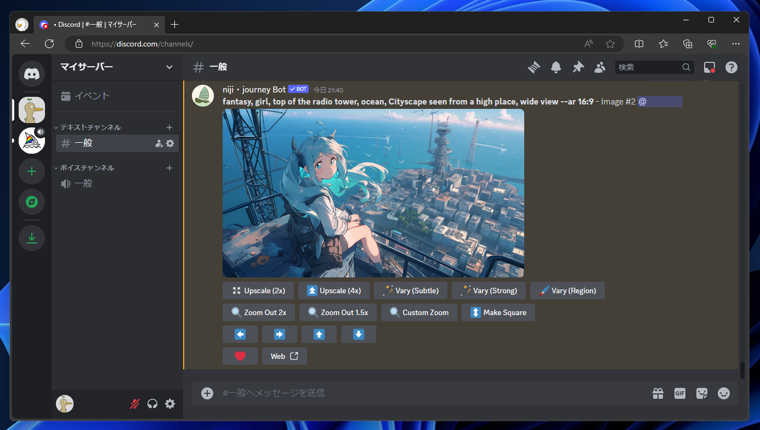
Task: Open the help question mark icon
Action: pos(731,67)
